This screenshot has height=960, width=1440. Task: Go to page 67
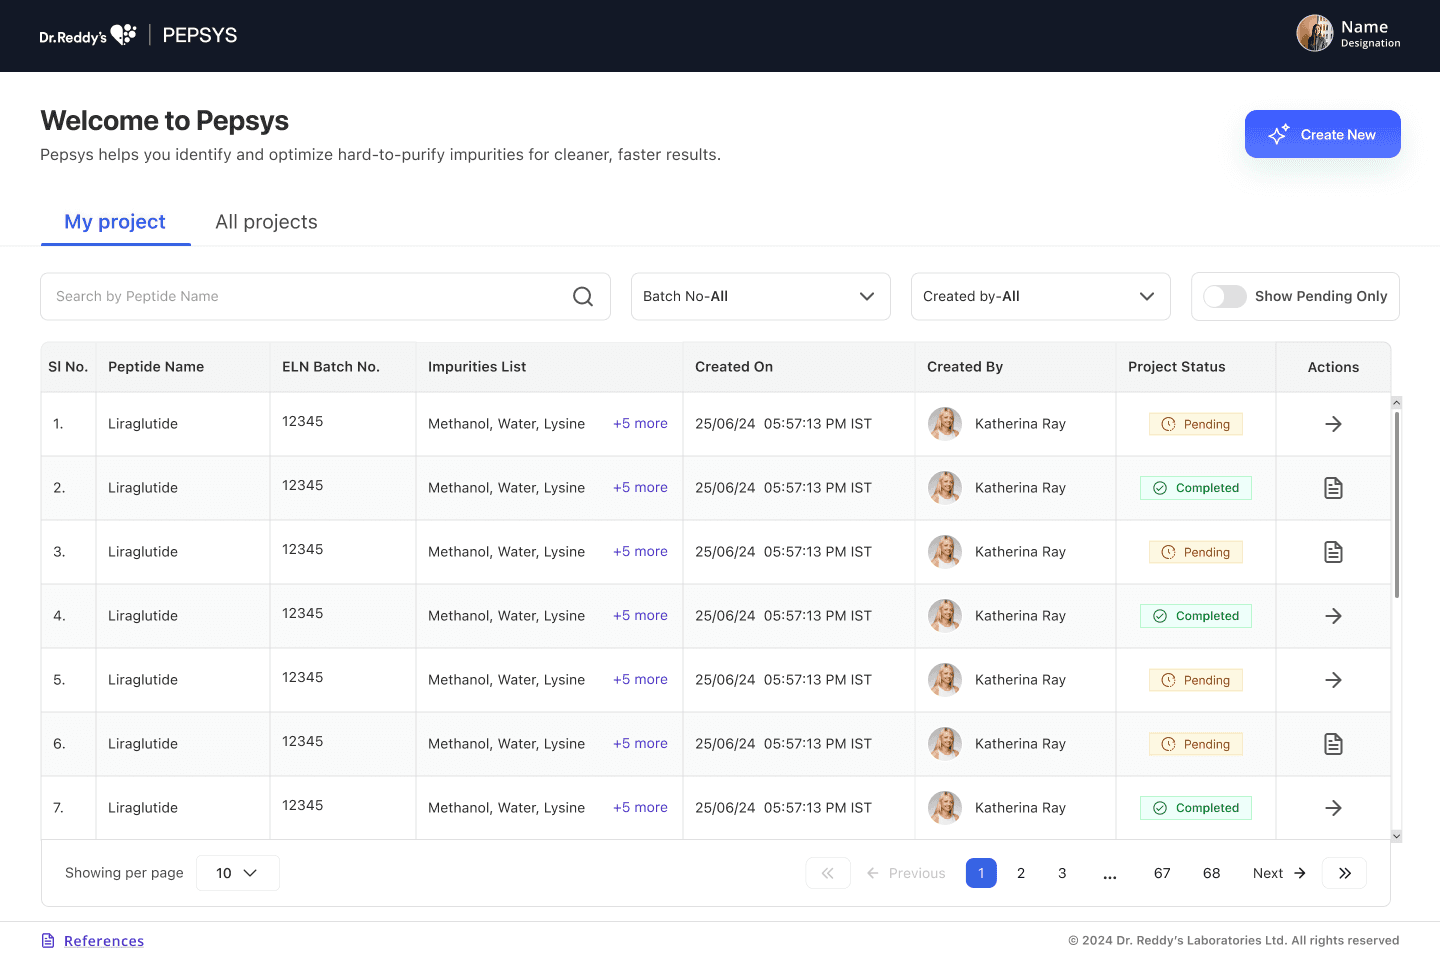1162,873
